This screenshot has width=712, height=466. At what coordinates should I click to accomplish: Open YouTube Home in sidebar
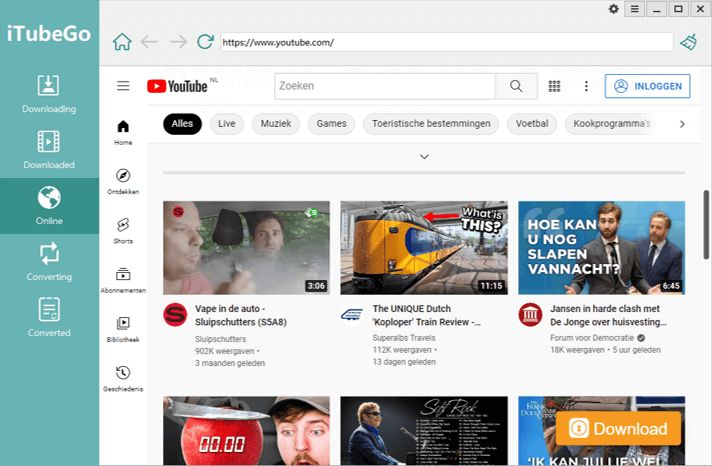(x=123, y=132)
